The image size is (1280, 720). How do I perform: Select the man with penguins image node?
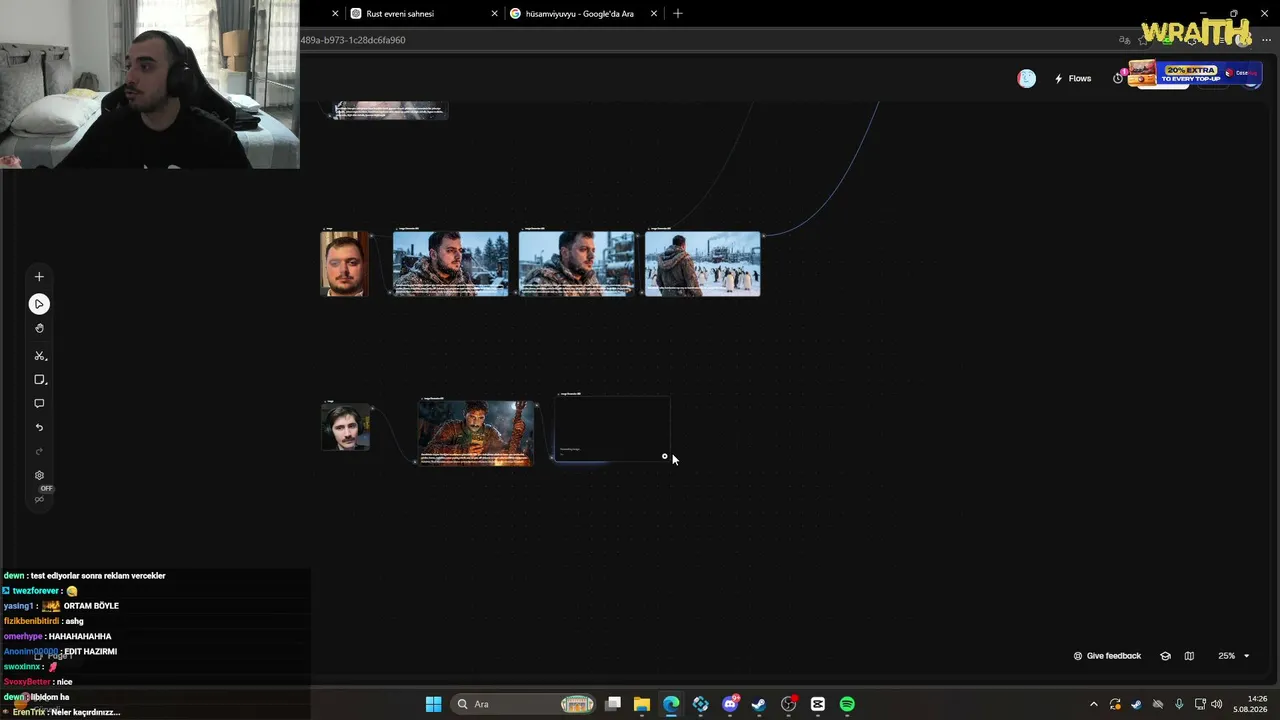pos(702,264)
